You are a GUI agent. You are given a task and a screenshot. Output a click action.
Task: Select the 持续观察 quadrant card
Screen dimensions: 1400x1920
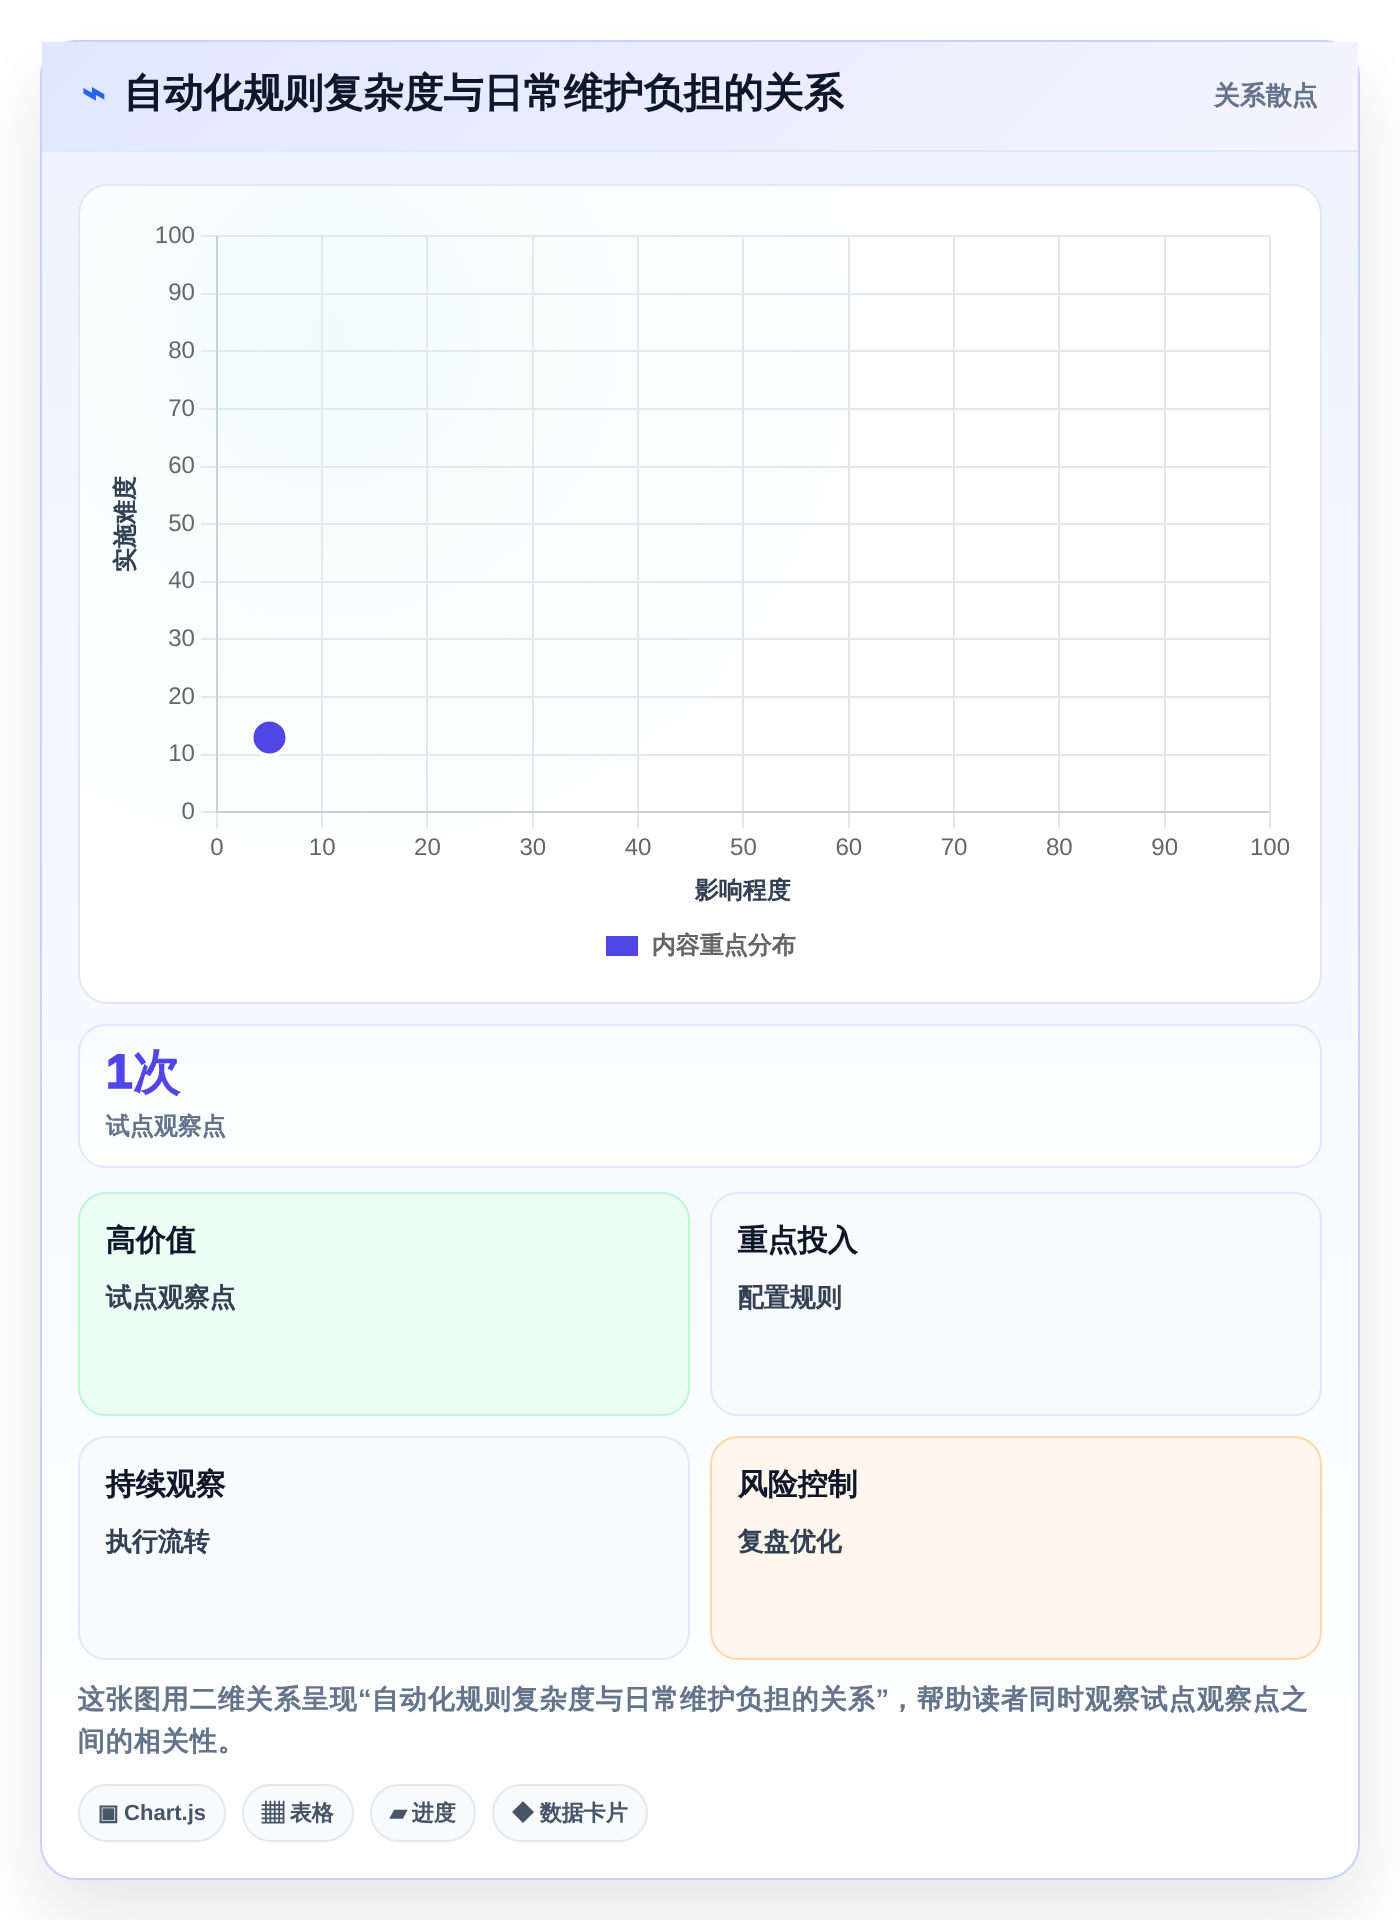[384, 1548]
